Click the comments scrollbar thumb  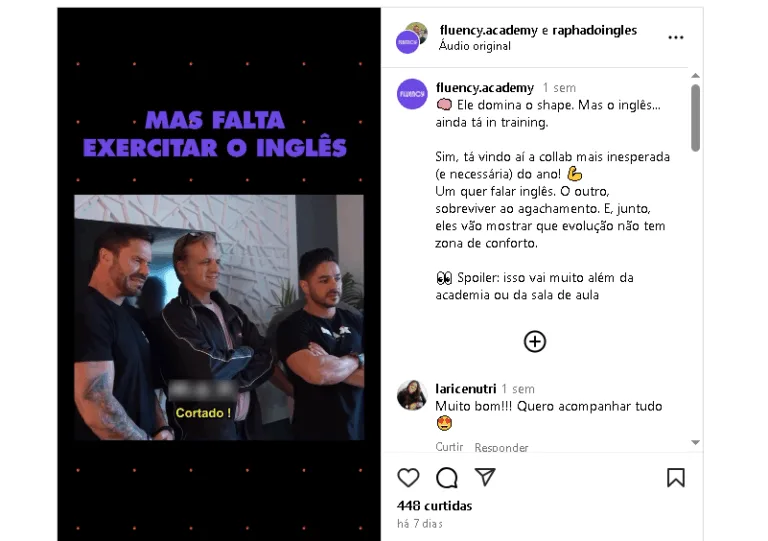695,118
